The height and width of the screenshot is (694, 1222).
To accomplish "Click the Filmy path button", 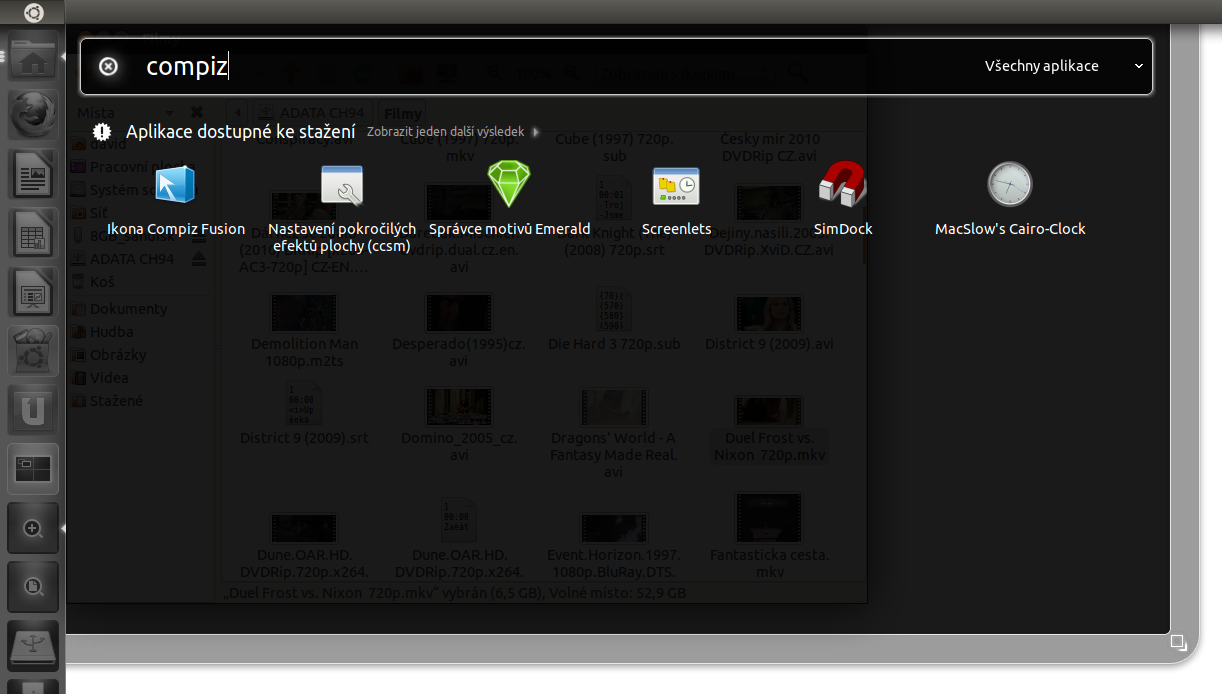I will (x=404, y=112).
